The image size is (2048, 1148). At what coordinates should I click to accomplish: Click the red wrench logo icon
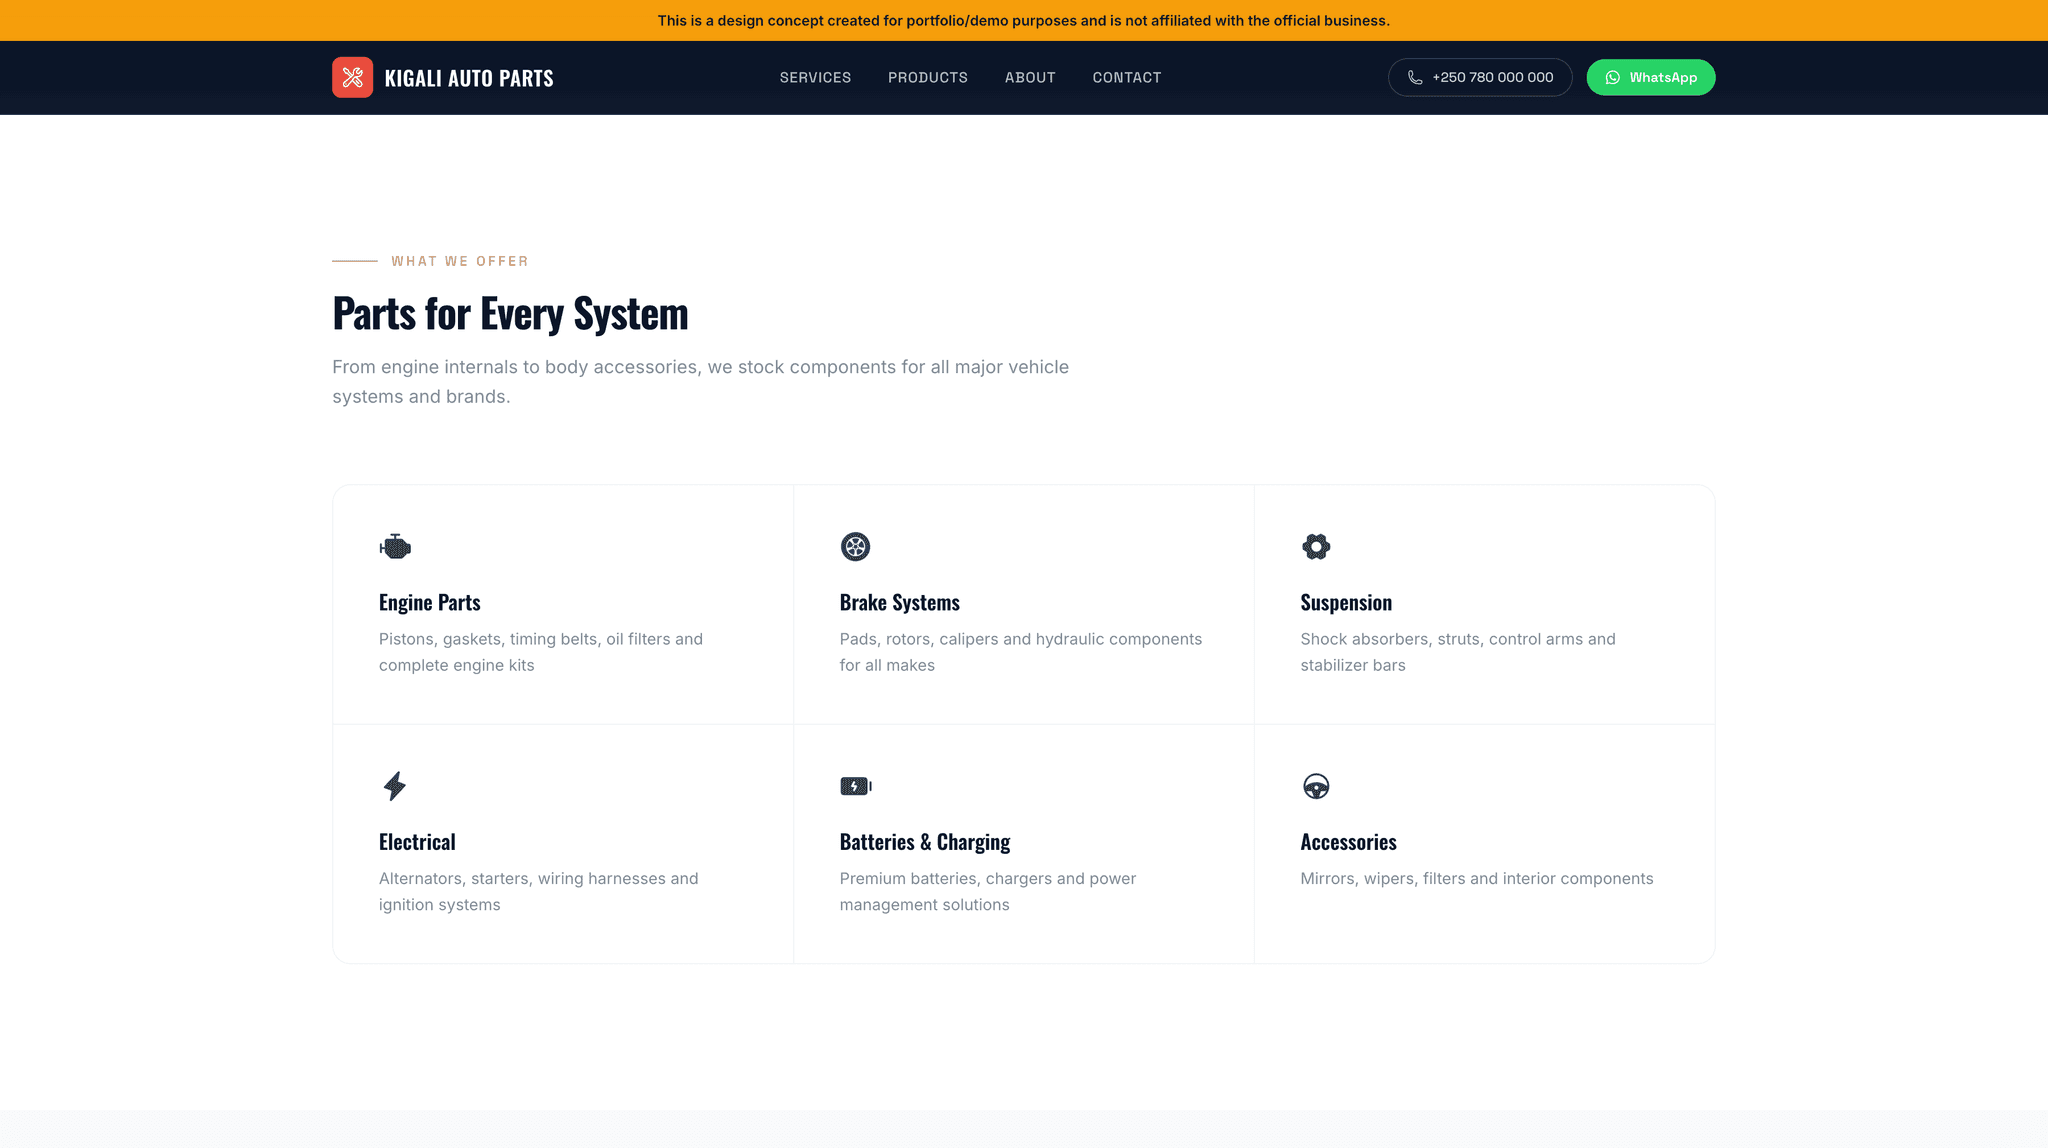[352, 77]
